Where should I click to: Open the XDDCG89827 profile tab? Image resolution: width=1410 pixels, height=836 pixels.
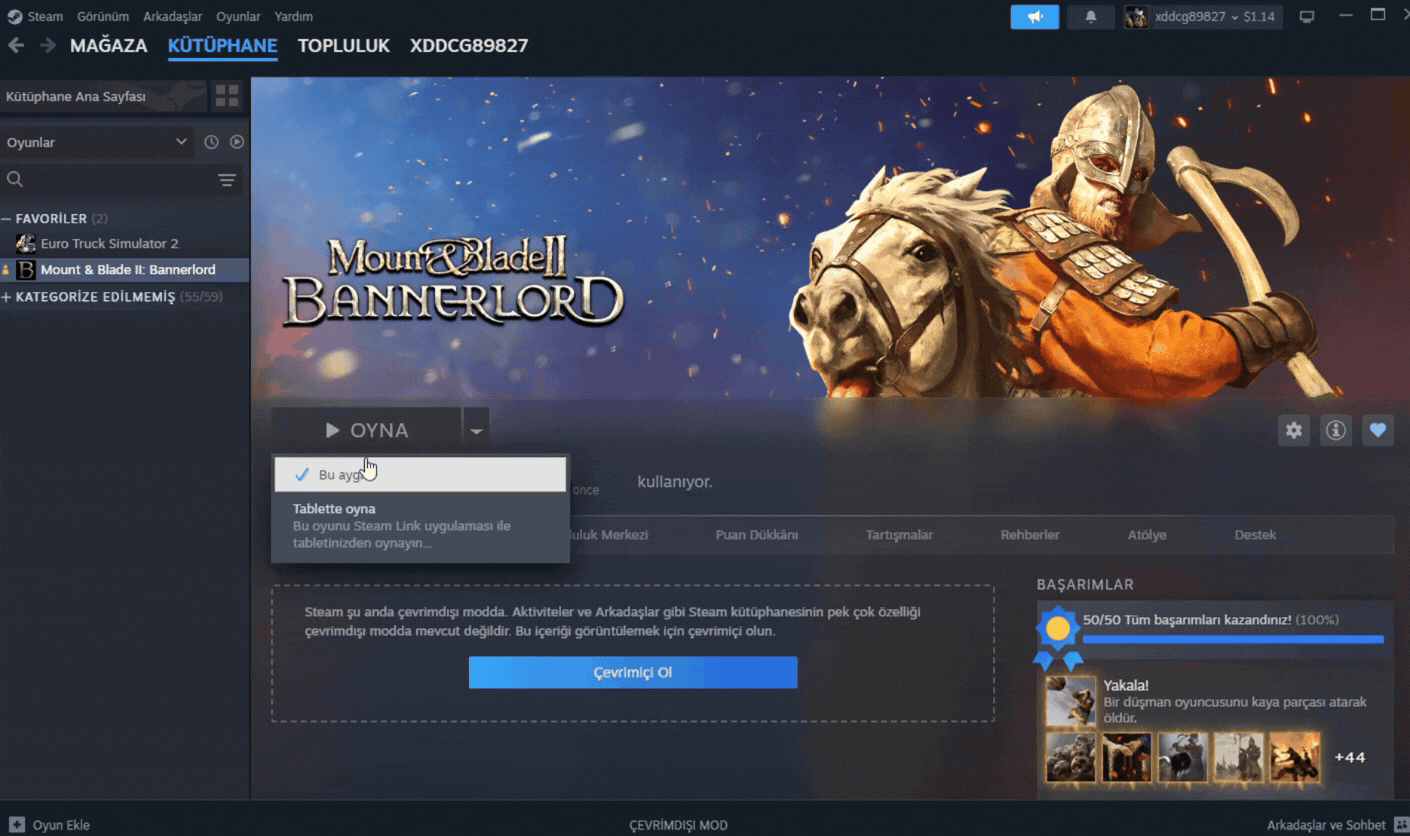tap(469, 45)
